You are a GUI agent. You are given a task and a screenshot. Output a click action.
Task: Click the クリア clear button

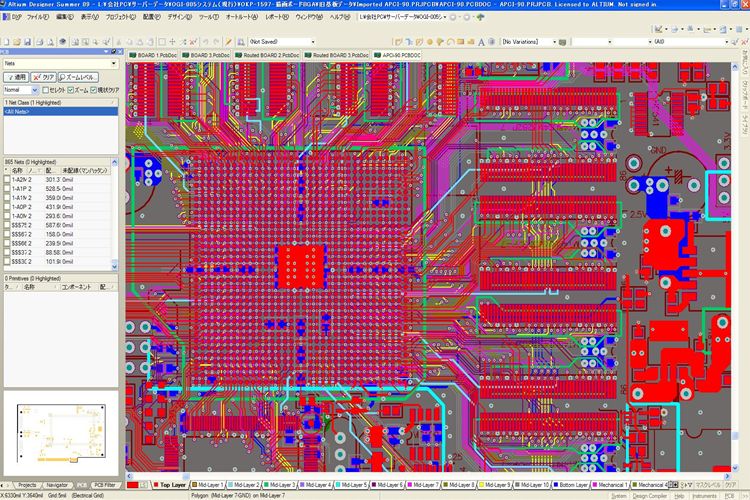coord(44,77)
